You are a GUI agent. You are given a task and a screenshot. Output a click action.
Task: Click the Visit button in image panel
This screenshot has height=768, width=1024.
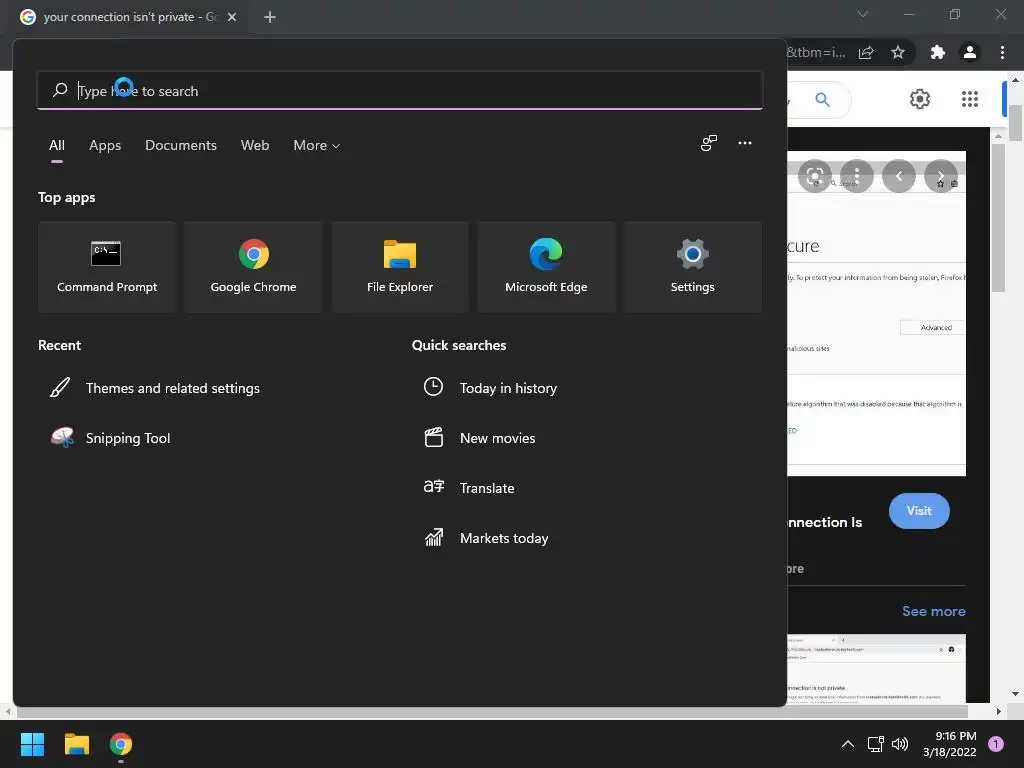[919, 511]
